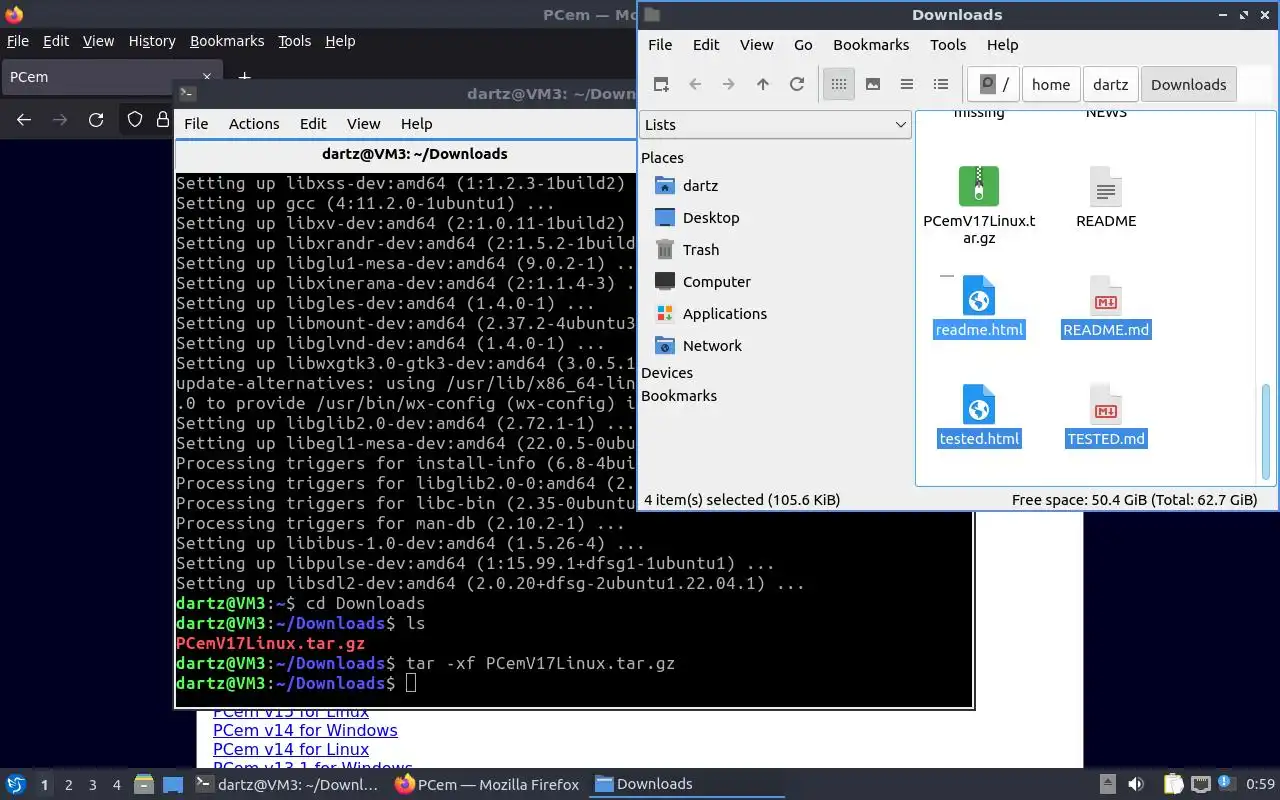Select readme.html file icon
The height and width of the screenshot is (800, 1280).
click(x=979, y=296)
